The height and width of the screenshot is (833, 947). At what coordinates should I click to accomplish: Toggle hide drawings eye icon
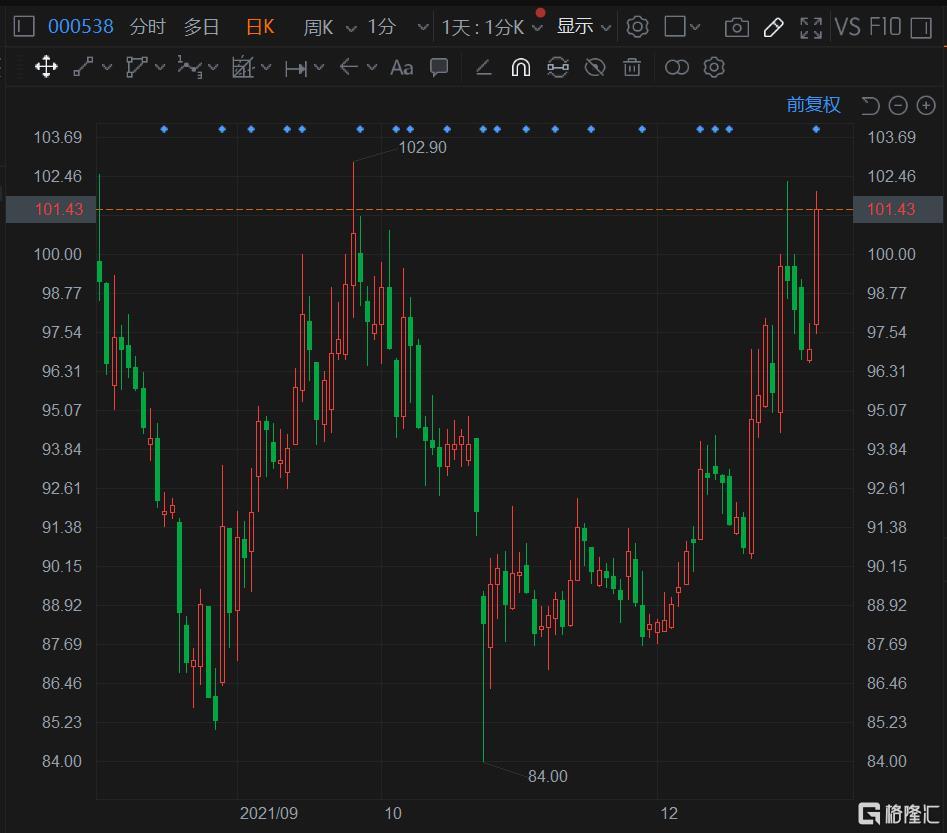(595, 67)
